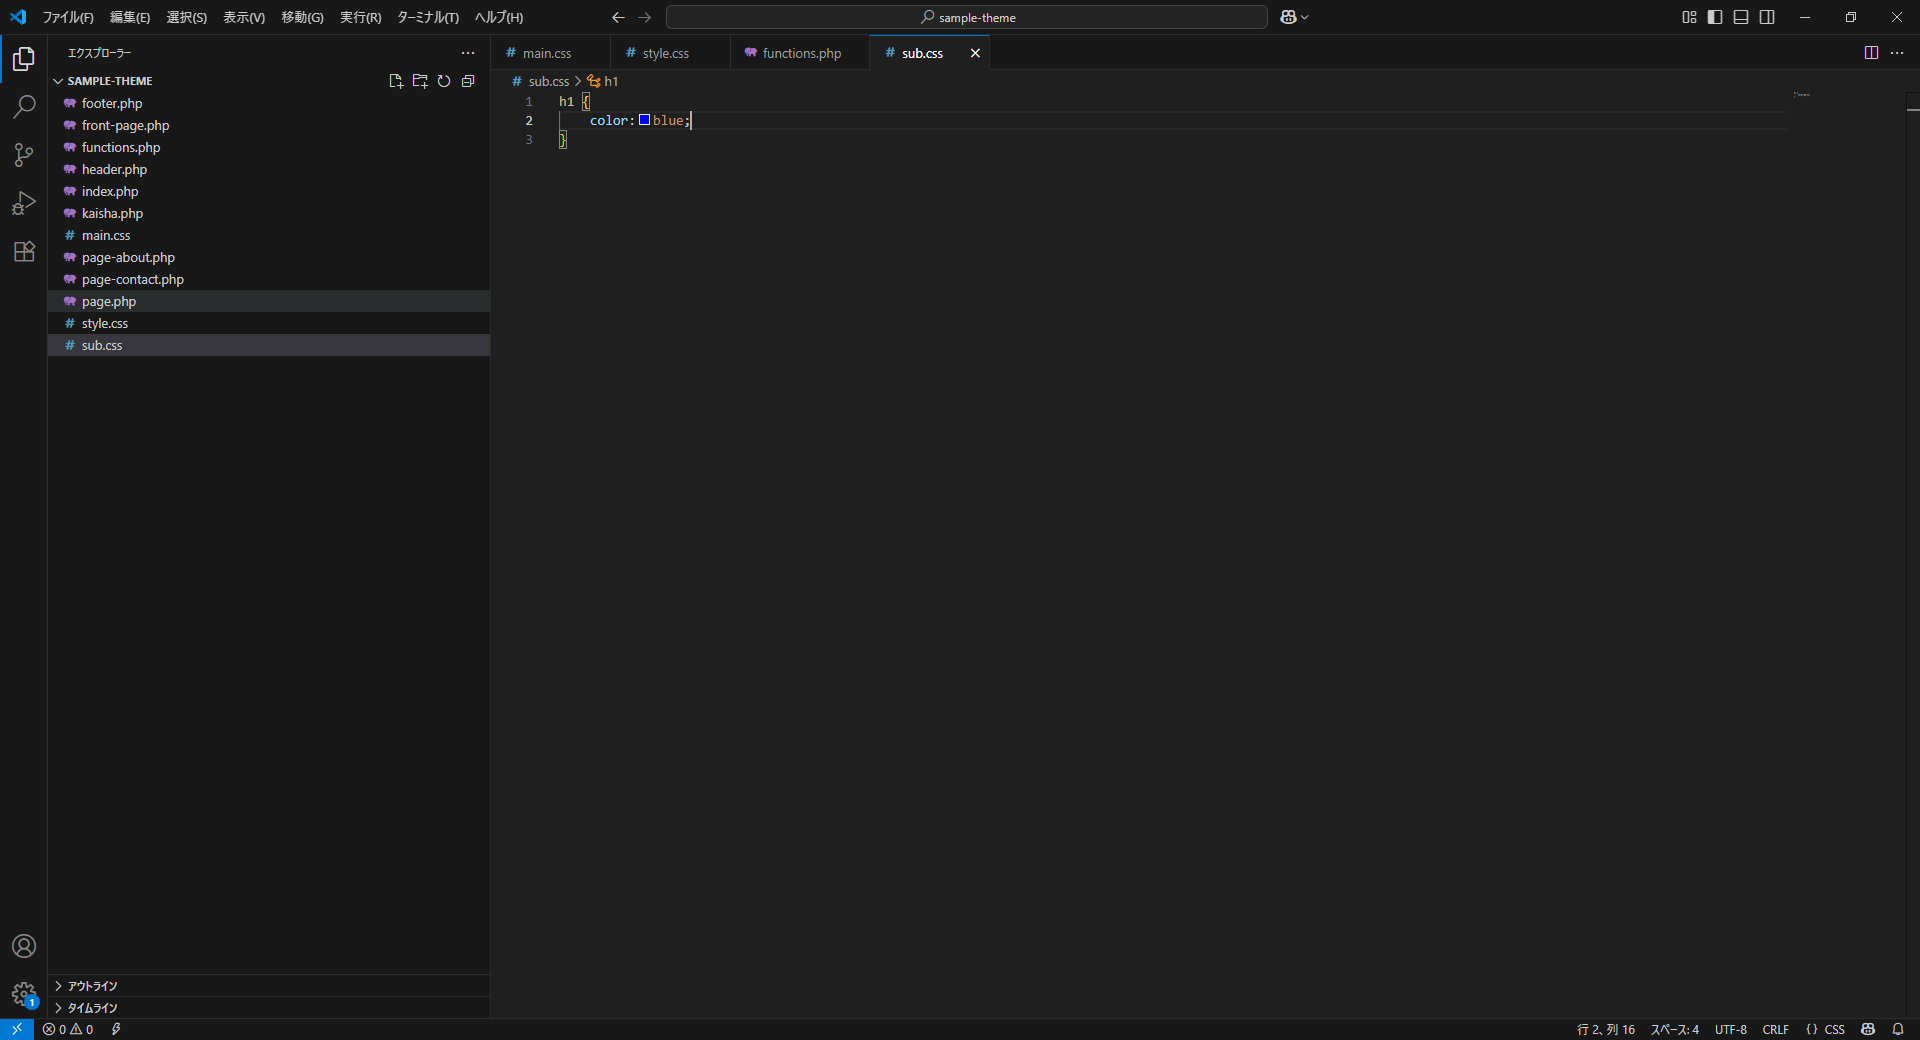Click the sample-theme command search box
The height and width of the screenshot is (1040, 1920).
967,17
